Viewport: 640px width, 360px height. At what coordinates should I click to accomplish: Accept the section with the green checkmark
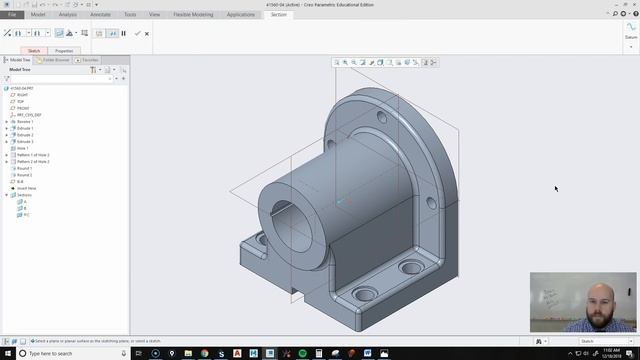point(138,33)
